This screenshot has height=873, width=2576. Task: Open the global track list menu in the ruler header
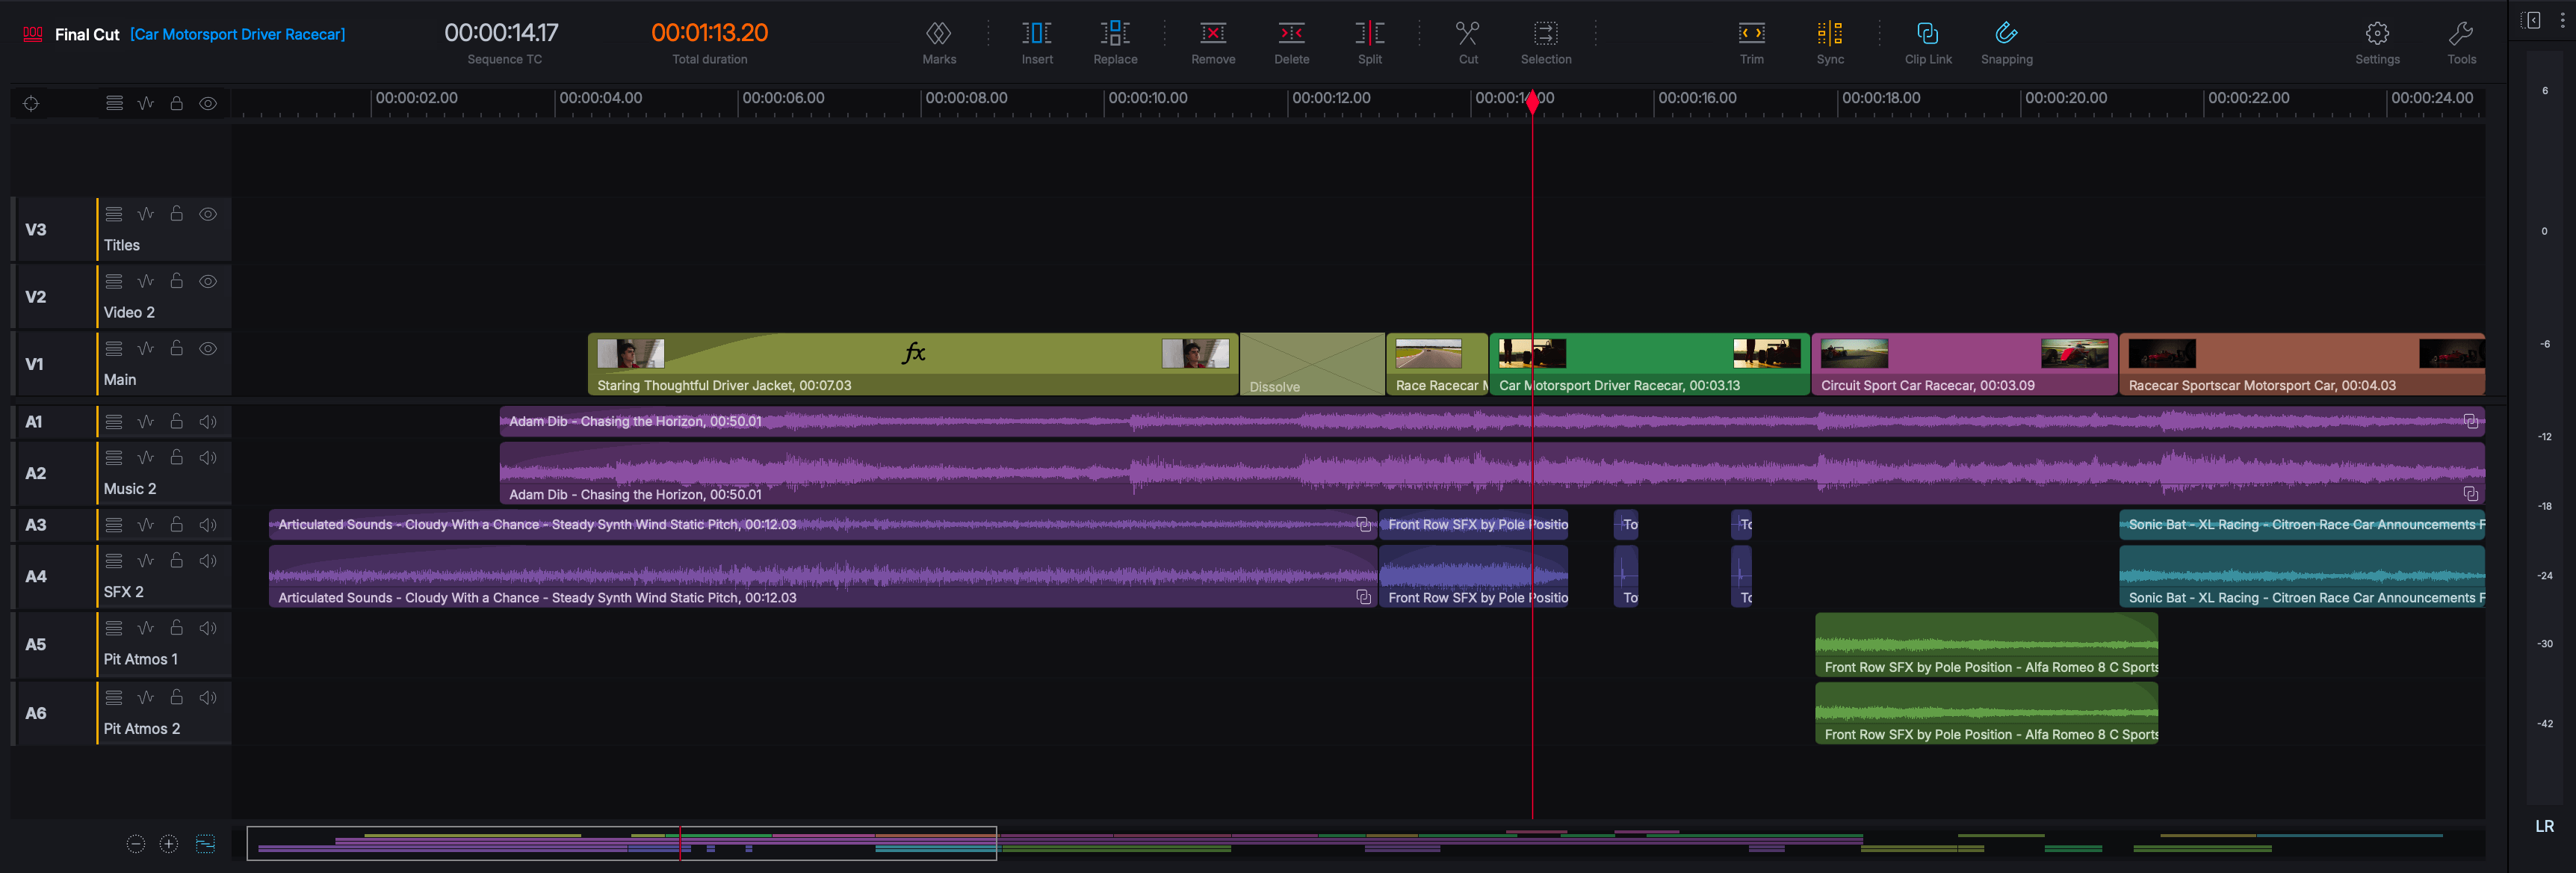(x=114, y=103)
